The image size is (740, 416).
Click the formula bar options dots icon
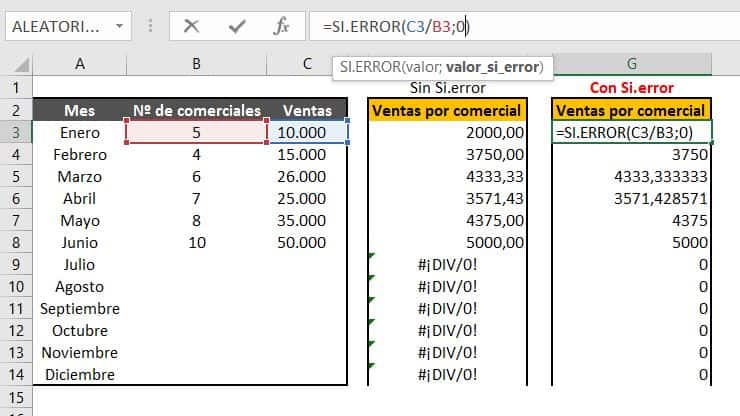(x=150, y=26)
